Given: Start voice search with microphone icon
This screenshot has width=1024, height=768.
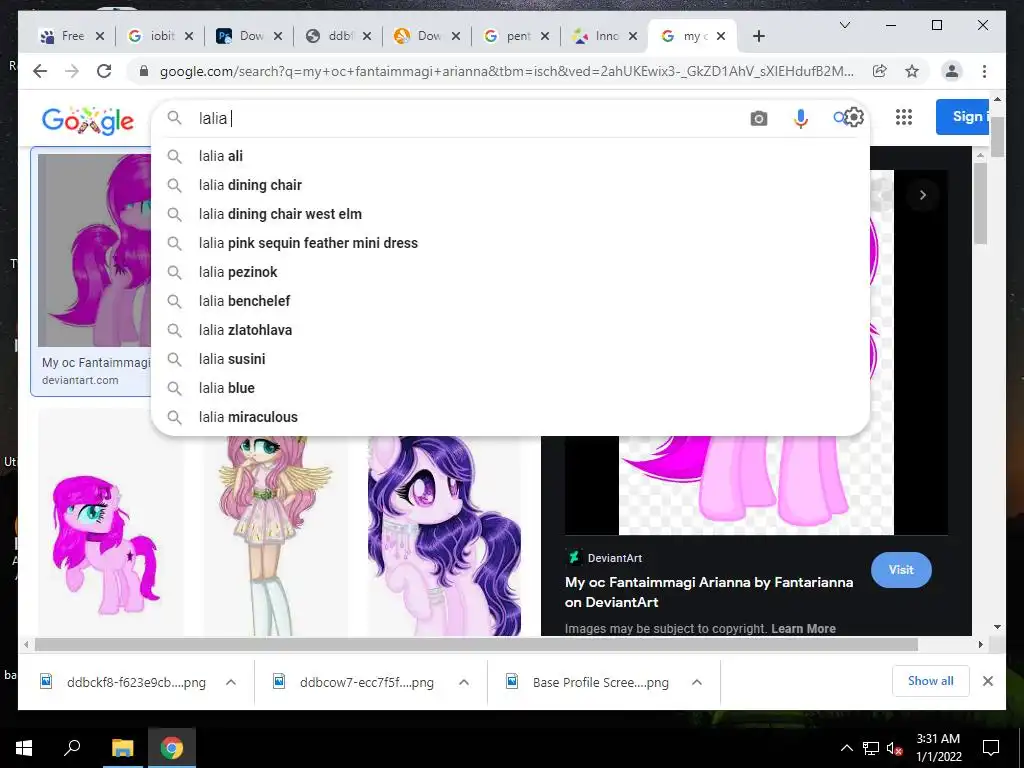Looking at the screenshot, I should [x=800, y=118].
